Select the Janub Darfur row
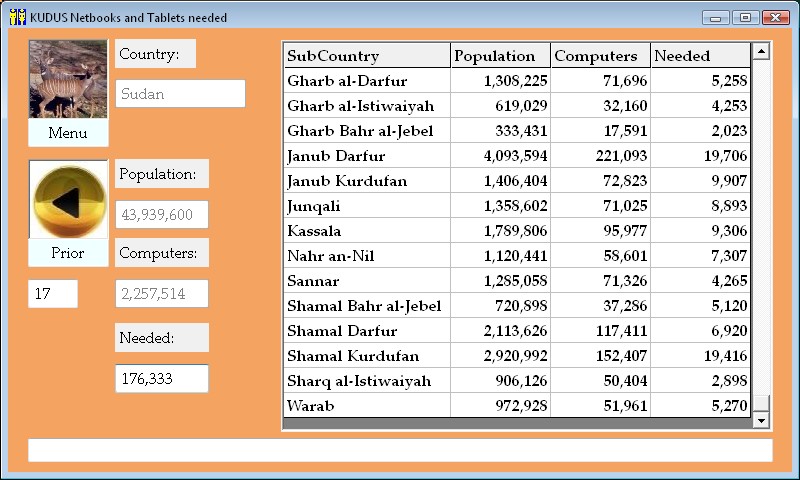This screenshot has height=480, width=800. point(366,156)
